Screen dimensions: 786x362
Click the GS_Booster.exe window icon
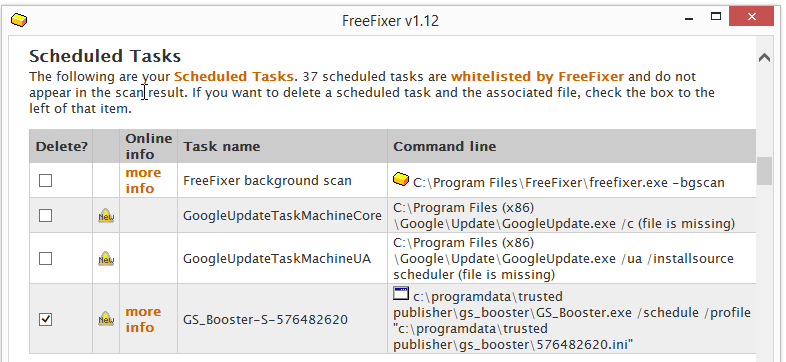[x=401, y=293]
